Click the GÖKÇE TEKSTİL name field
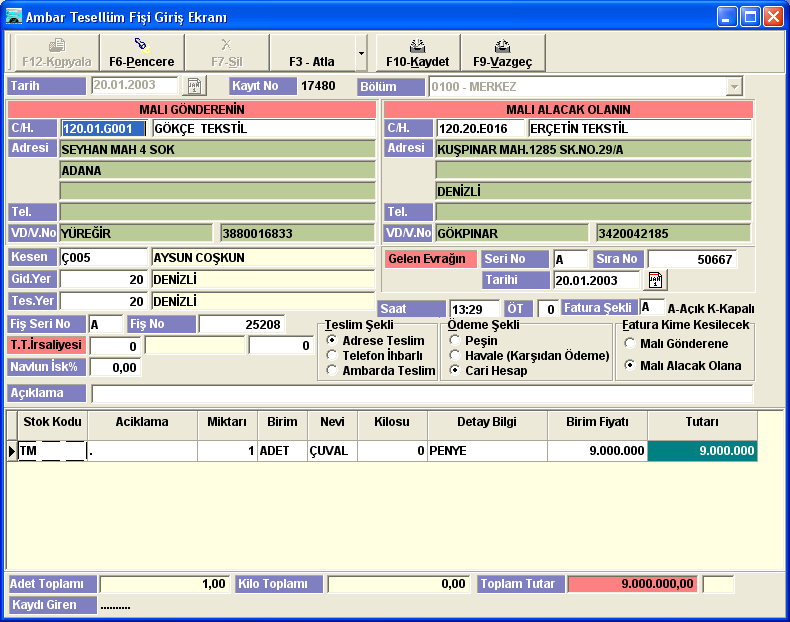This screenshot has width=790, height=622. pos(264,128)
